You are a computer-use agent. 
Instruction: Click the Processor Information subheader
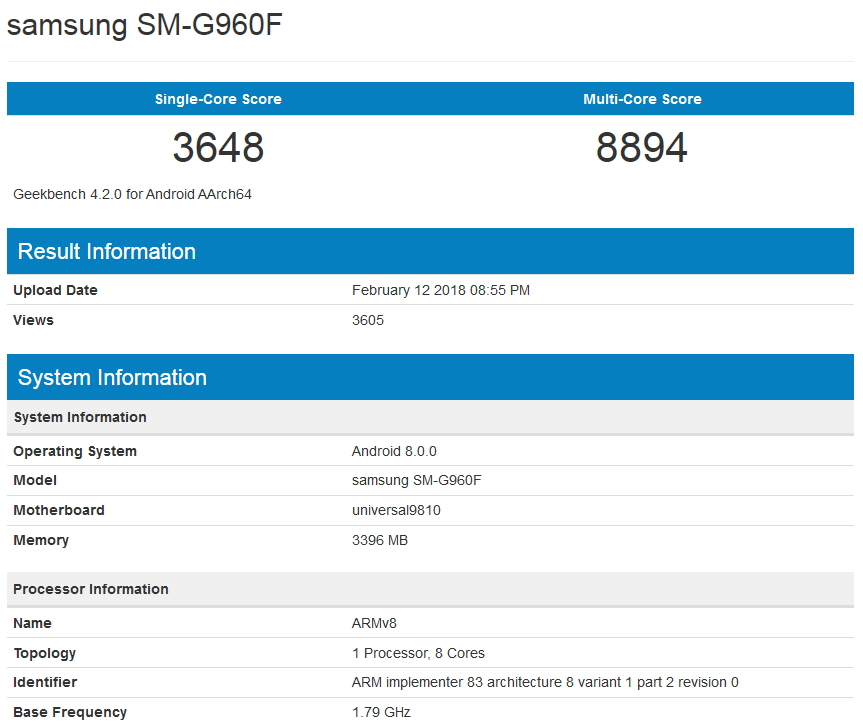(x=91, y=589)
